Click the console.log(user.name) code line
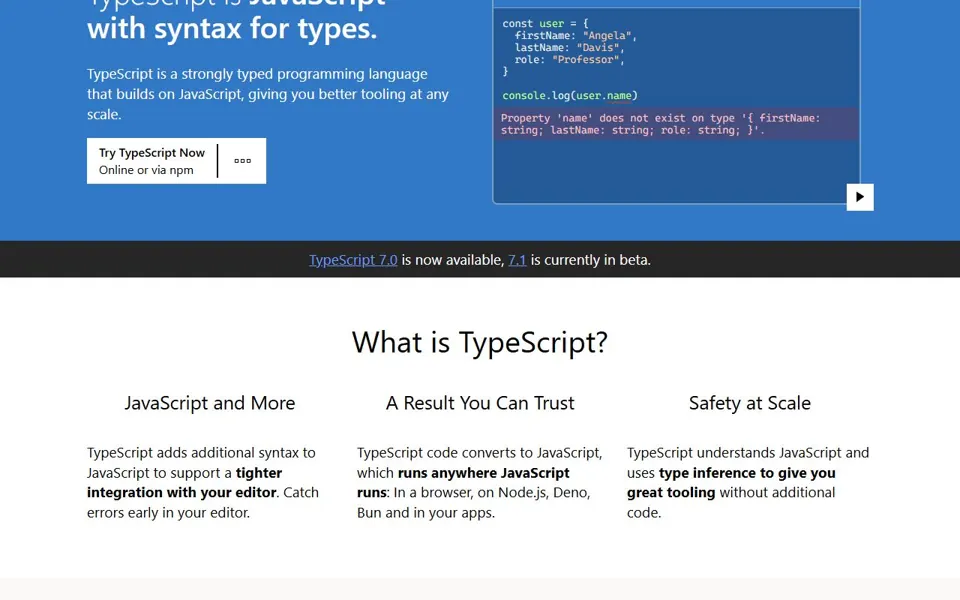This screenshot has height=600, width=960. tap(570, 96)
